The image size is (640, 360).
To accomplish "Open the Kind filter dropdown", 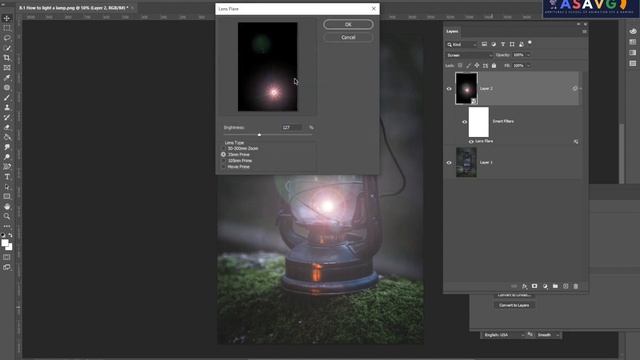I will pos(461,44).
